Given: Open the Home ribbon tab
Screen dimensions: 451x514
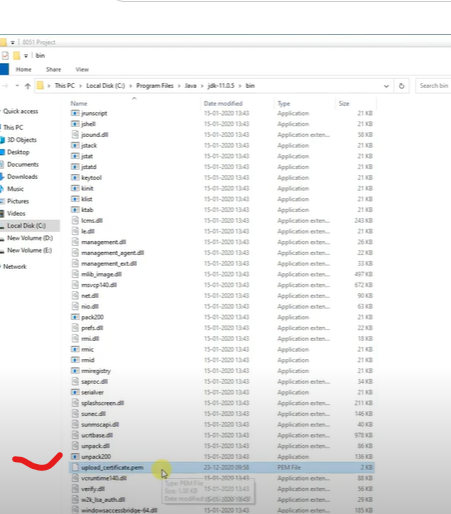Looking at the screenshot, I should (x=24, y=69).
